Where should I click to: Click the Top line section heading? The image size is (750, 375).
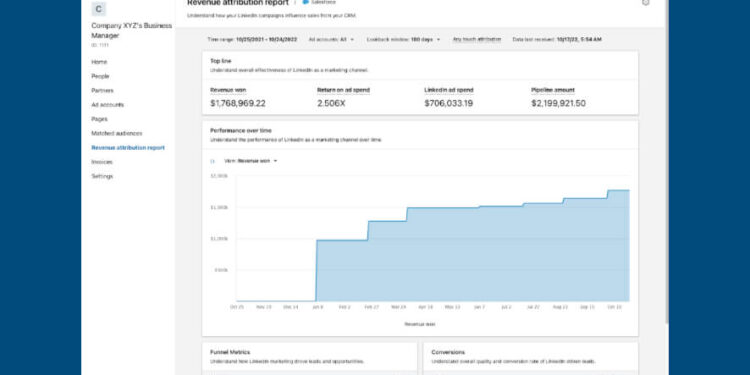point(221,61)
